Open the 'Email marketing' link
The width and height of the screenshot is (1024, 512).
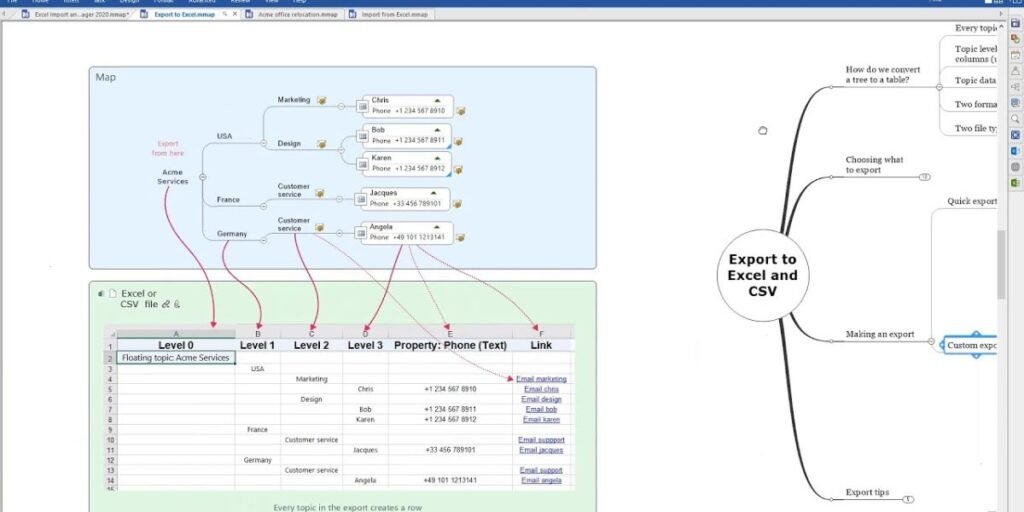coord(541,379)
